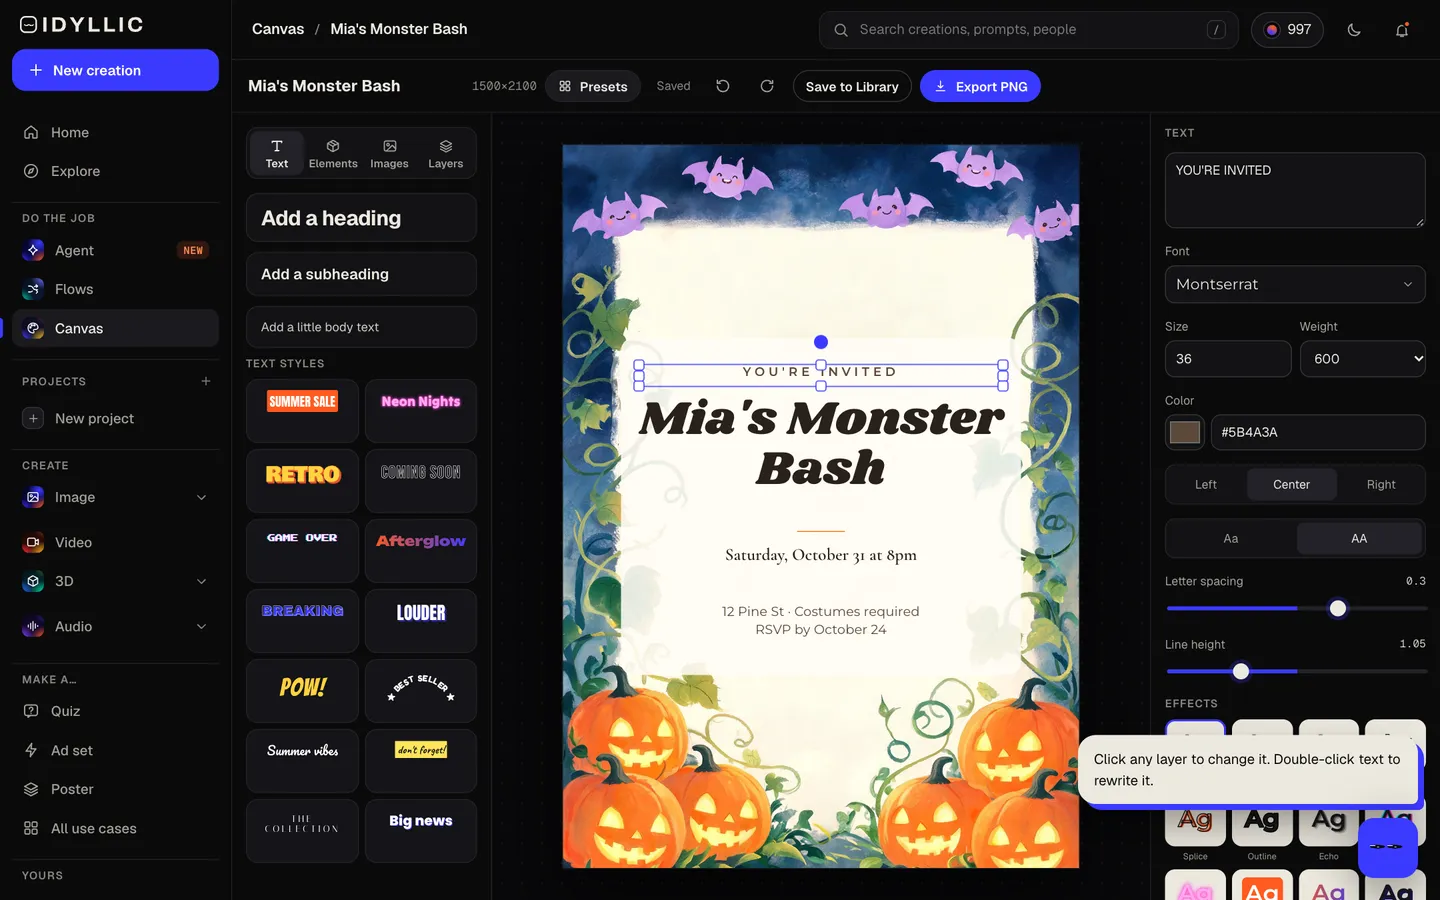Screen dimensions: 1440x900
Task: Open the Quiz icon
Action: (x=31, y=711)
